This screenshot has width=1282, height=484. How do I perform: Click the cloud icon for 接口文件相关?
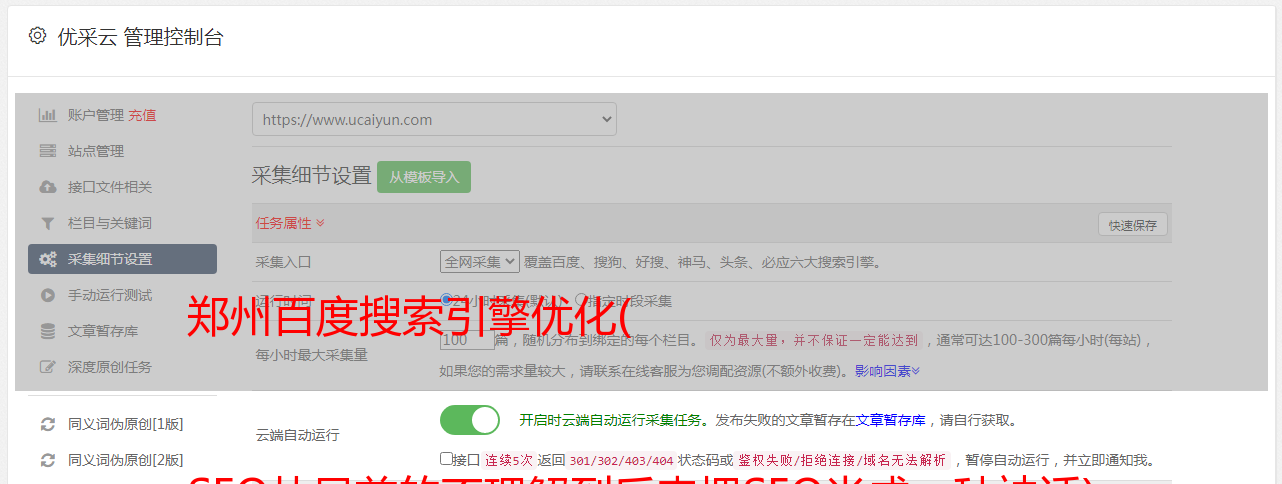coord(47,187)
